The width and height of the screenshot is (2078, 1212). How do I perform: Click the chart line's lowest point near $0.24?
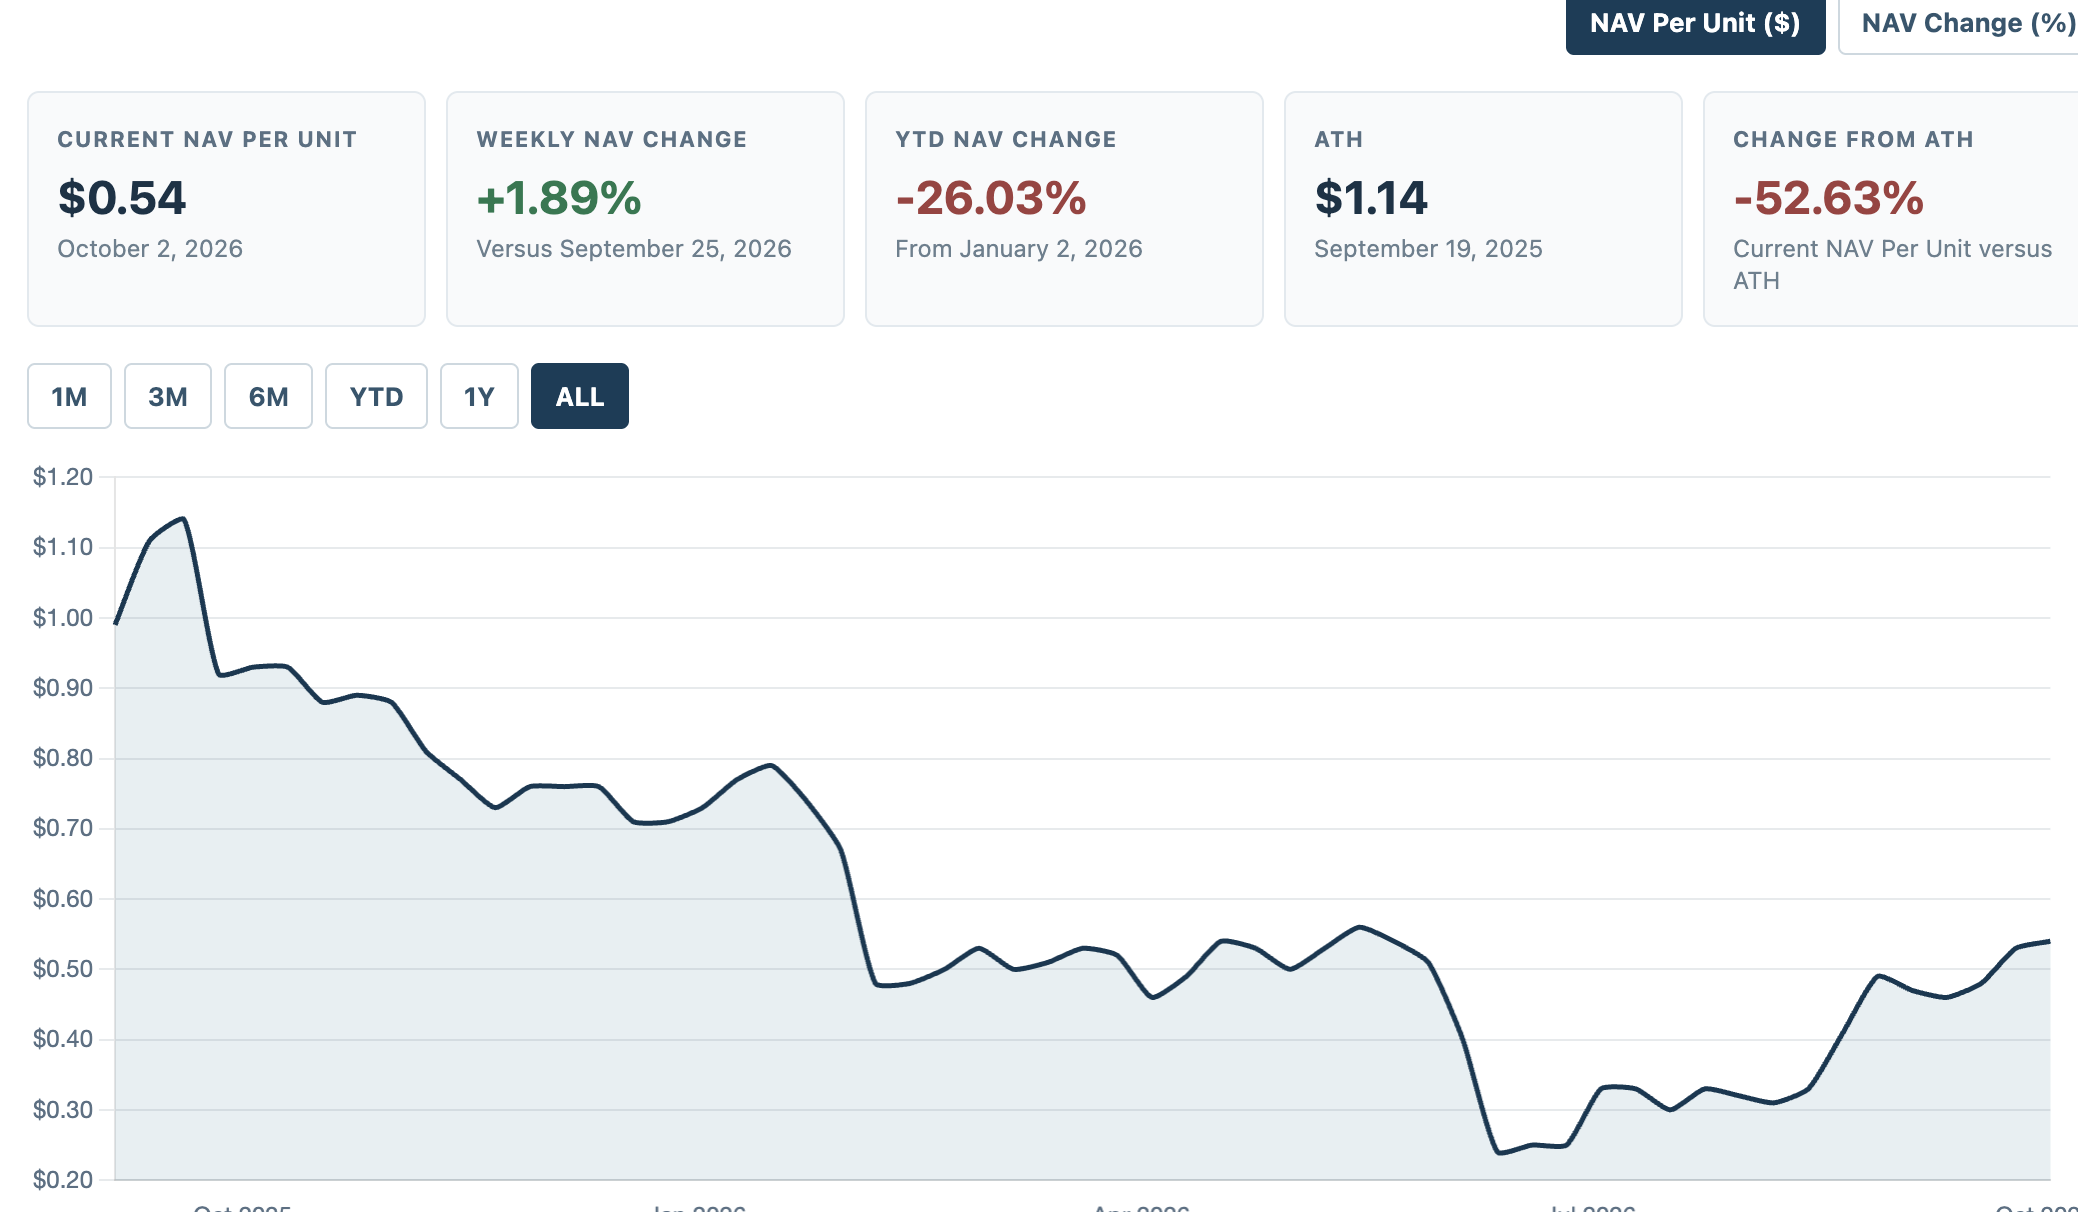[x=1499, y=1153]
